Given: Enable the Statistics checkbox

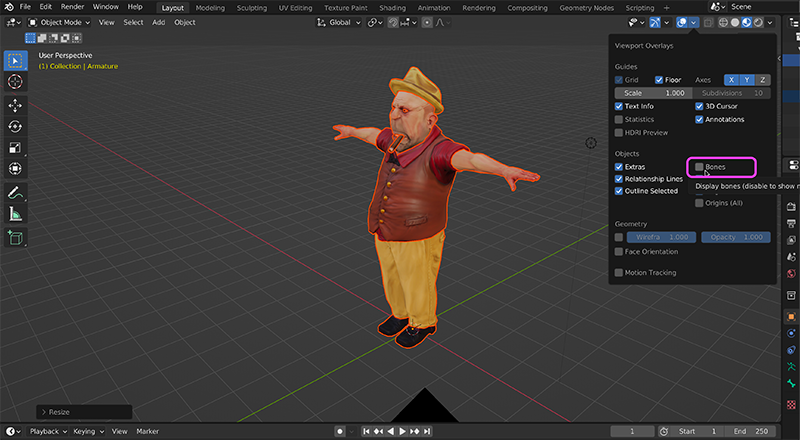Looking at the screenshot, I should click(618, 119).
